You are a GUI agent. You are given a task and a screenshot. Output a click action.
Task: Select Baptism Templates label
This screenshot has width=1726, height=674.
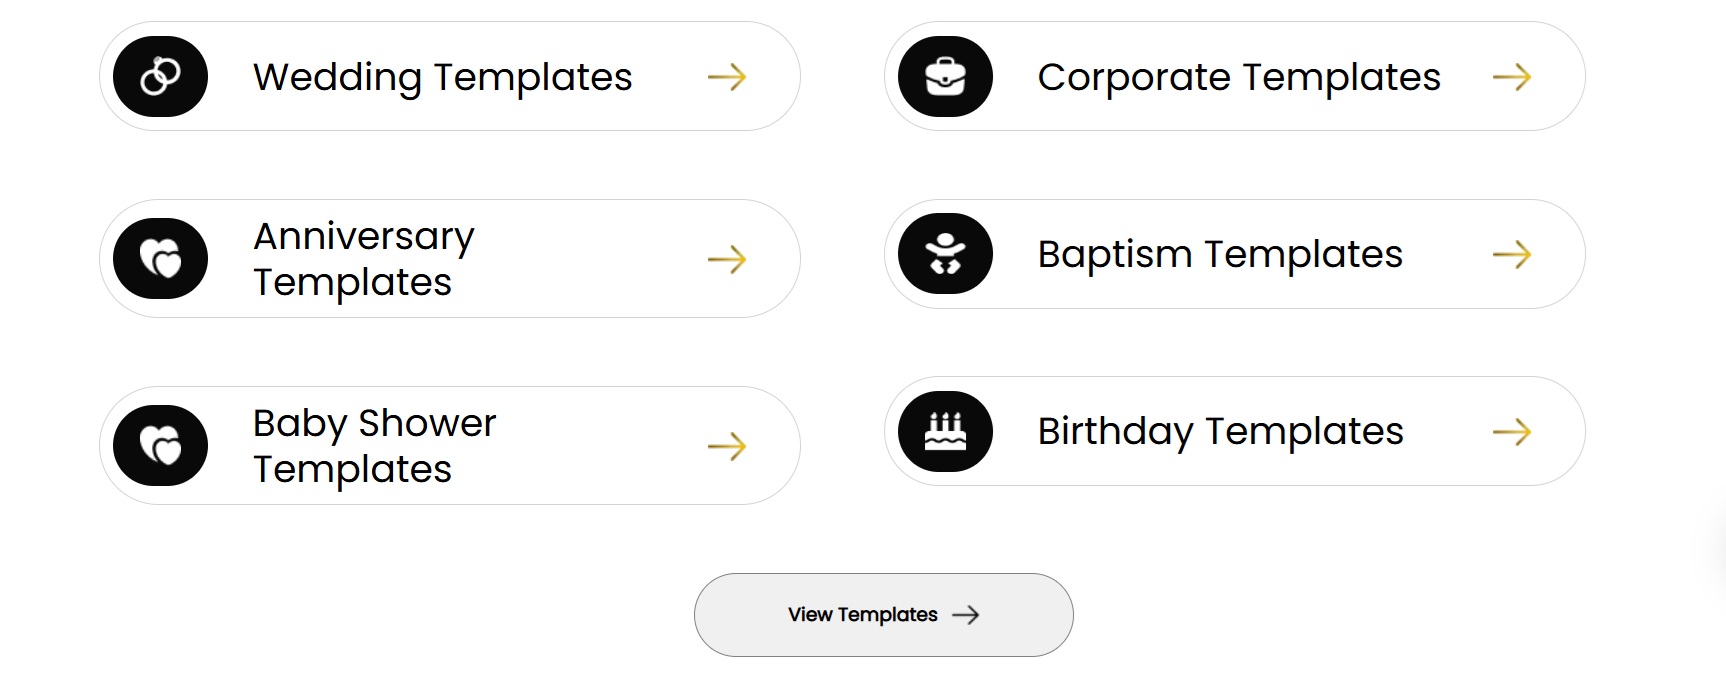coord(1220,254)
